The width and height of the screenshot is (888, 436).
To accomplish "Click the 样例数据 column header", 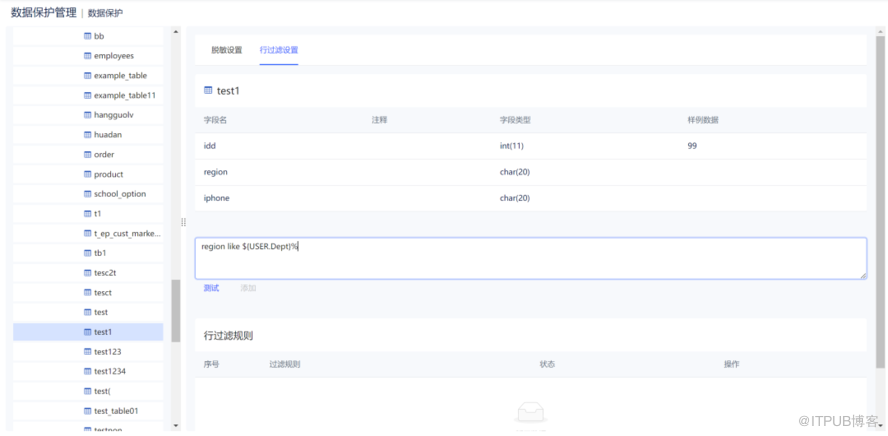I will [x=703, y=120].
